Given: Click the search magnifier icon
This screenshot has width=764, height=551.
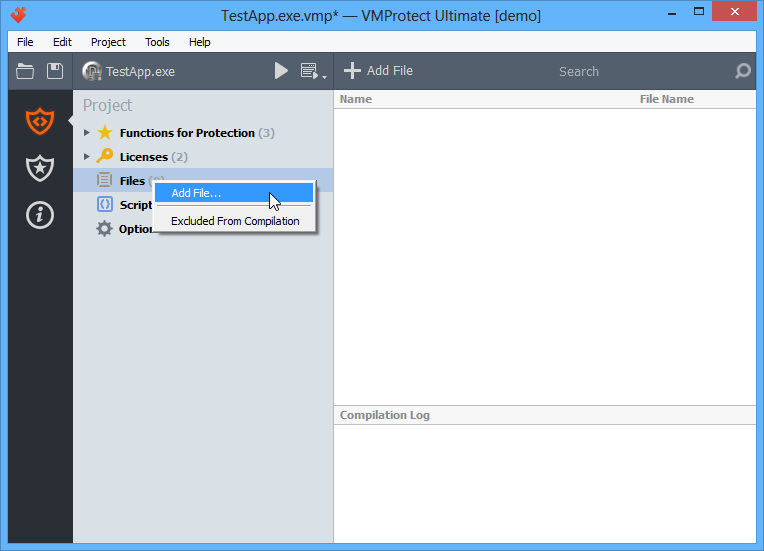Looking at the screenshot, I should [743, 71].
